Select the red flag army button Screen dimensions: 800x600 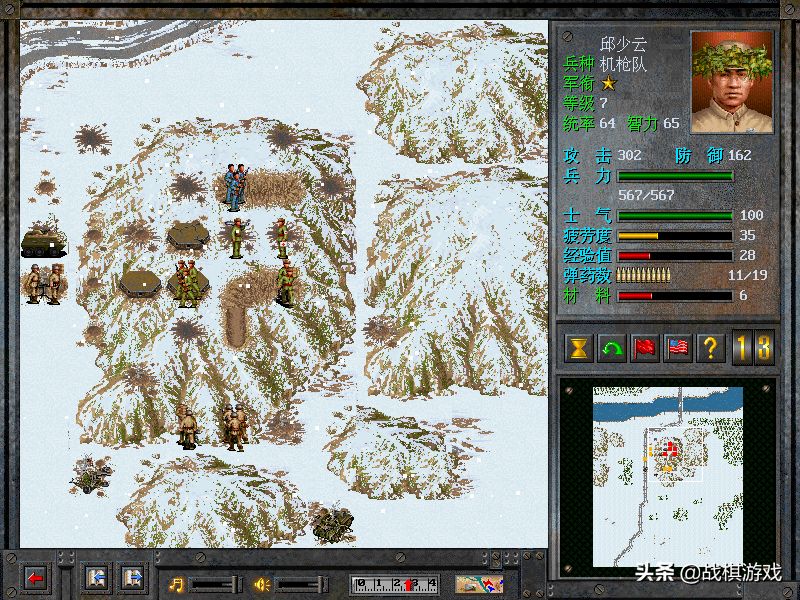coord(645,348)
